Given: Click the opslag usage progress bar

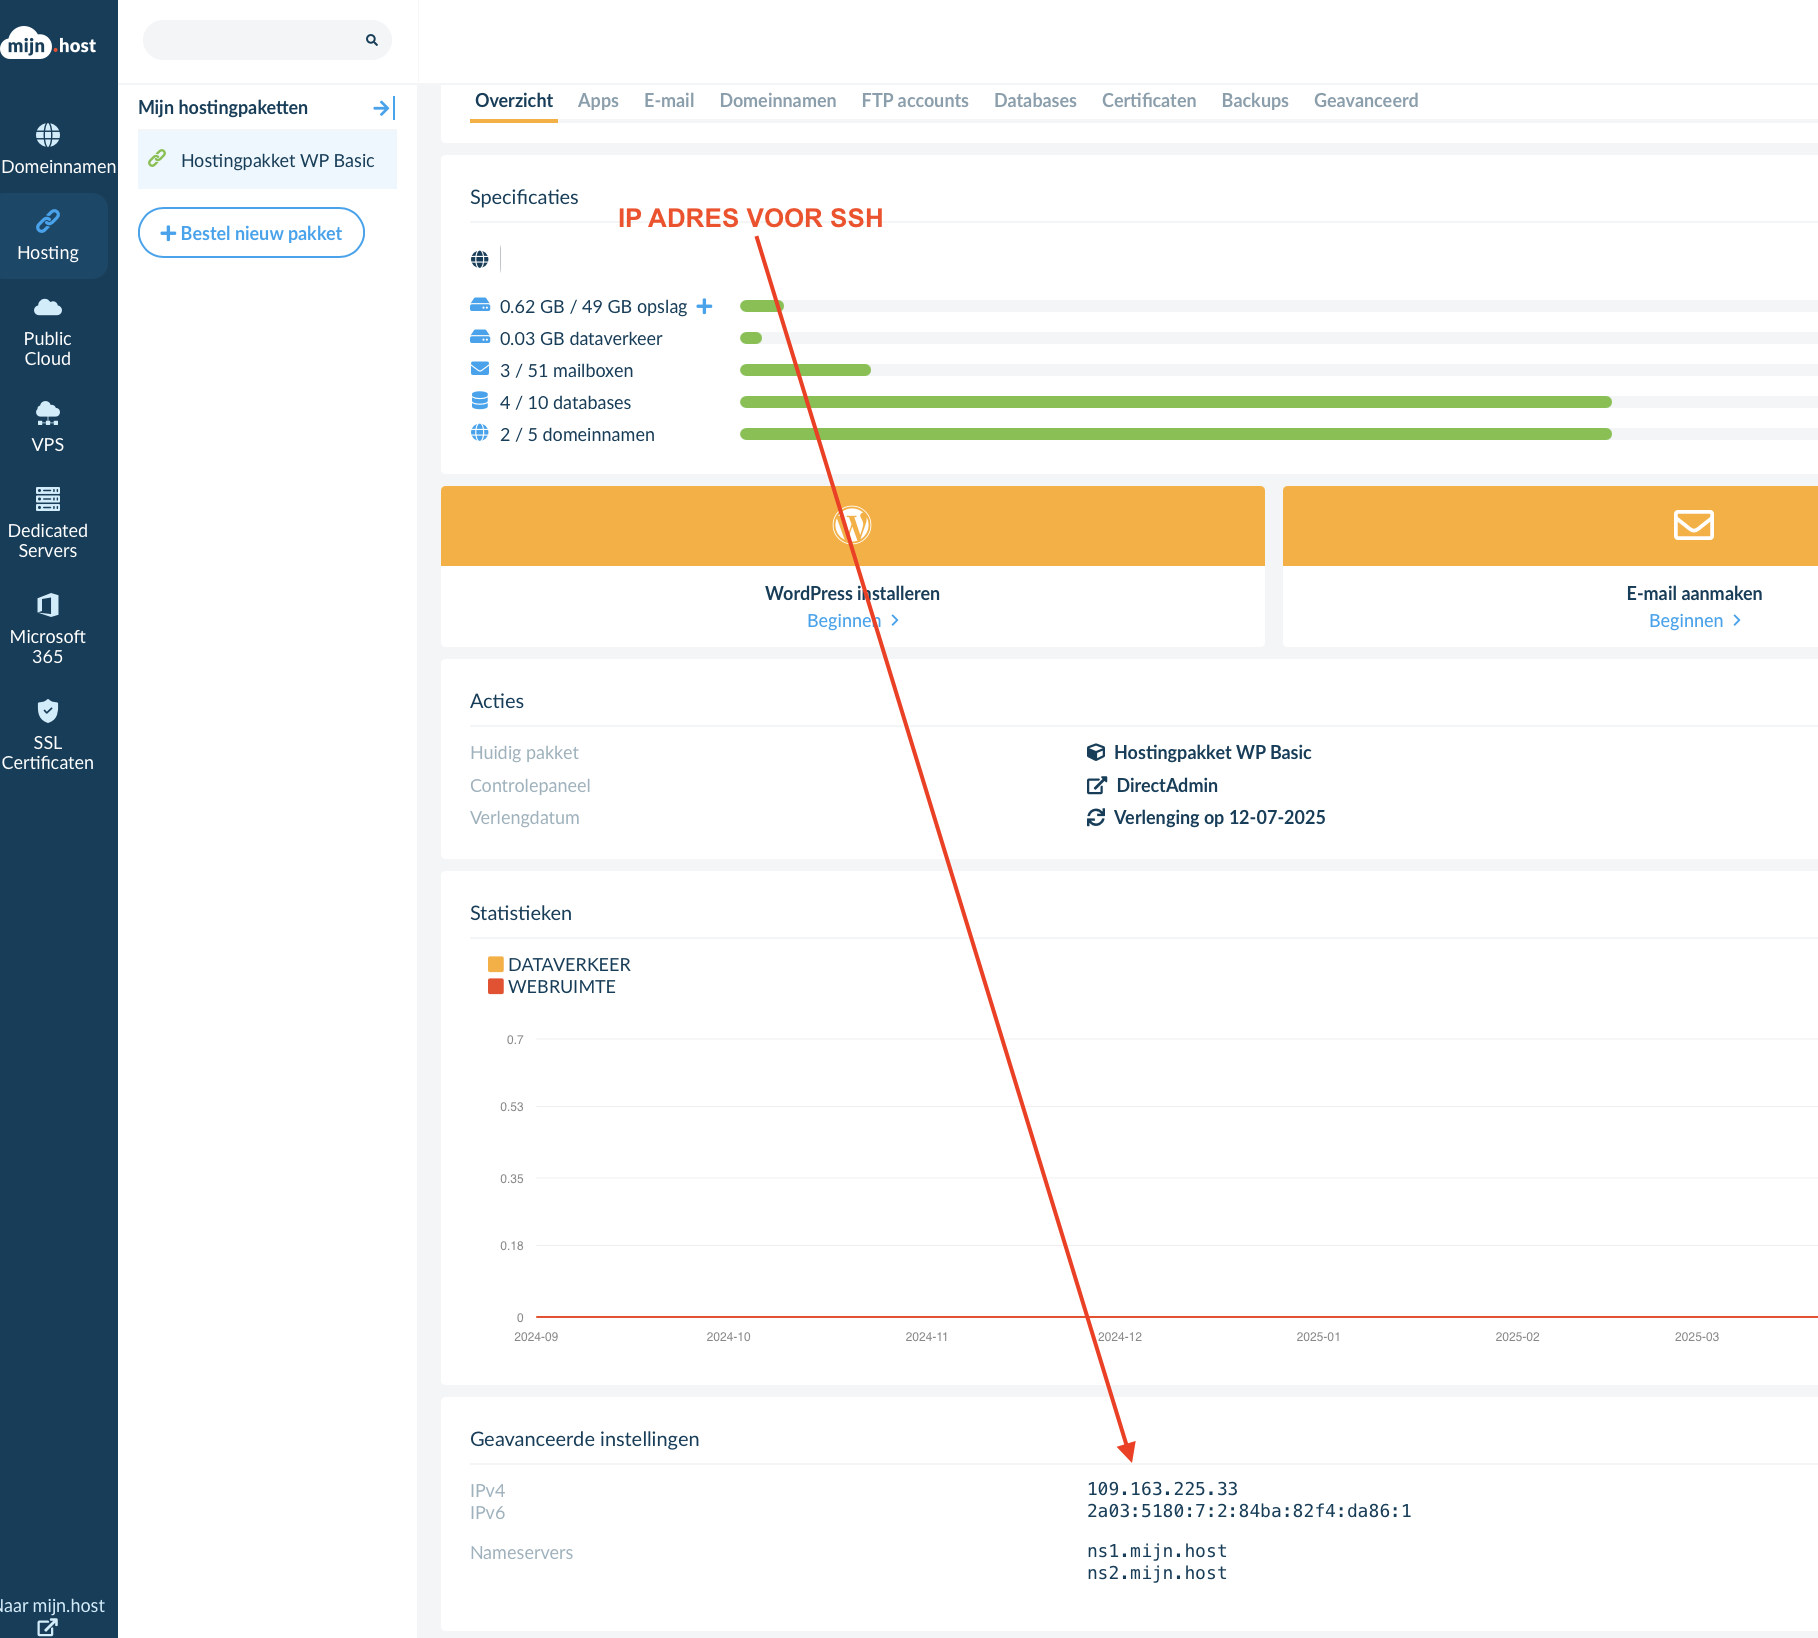Looking at the screenshot, I should click(1279, 306).
